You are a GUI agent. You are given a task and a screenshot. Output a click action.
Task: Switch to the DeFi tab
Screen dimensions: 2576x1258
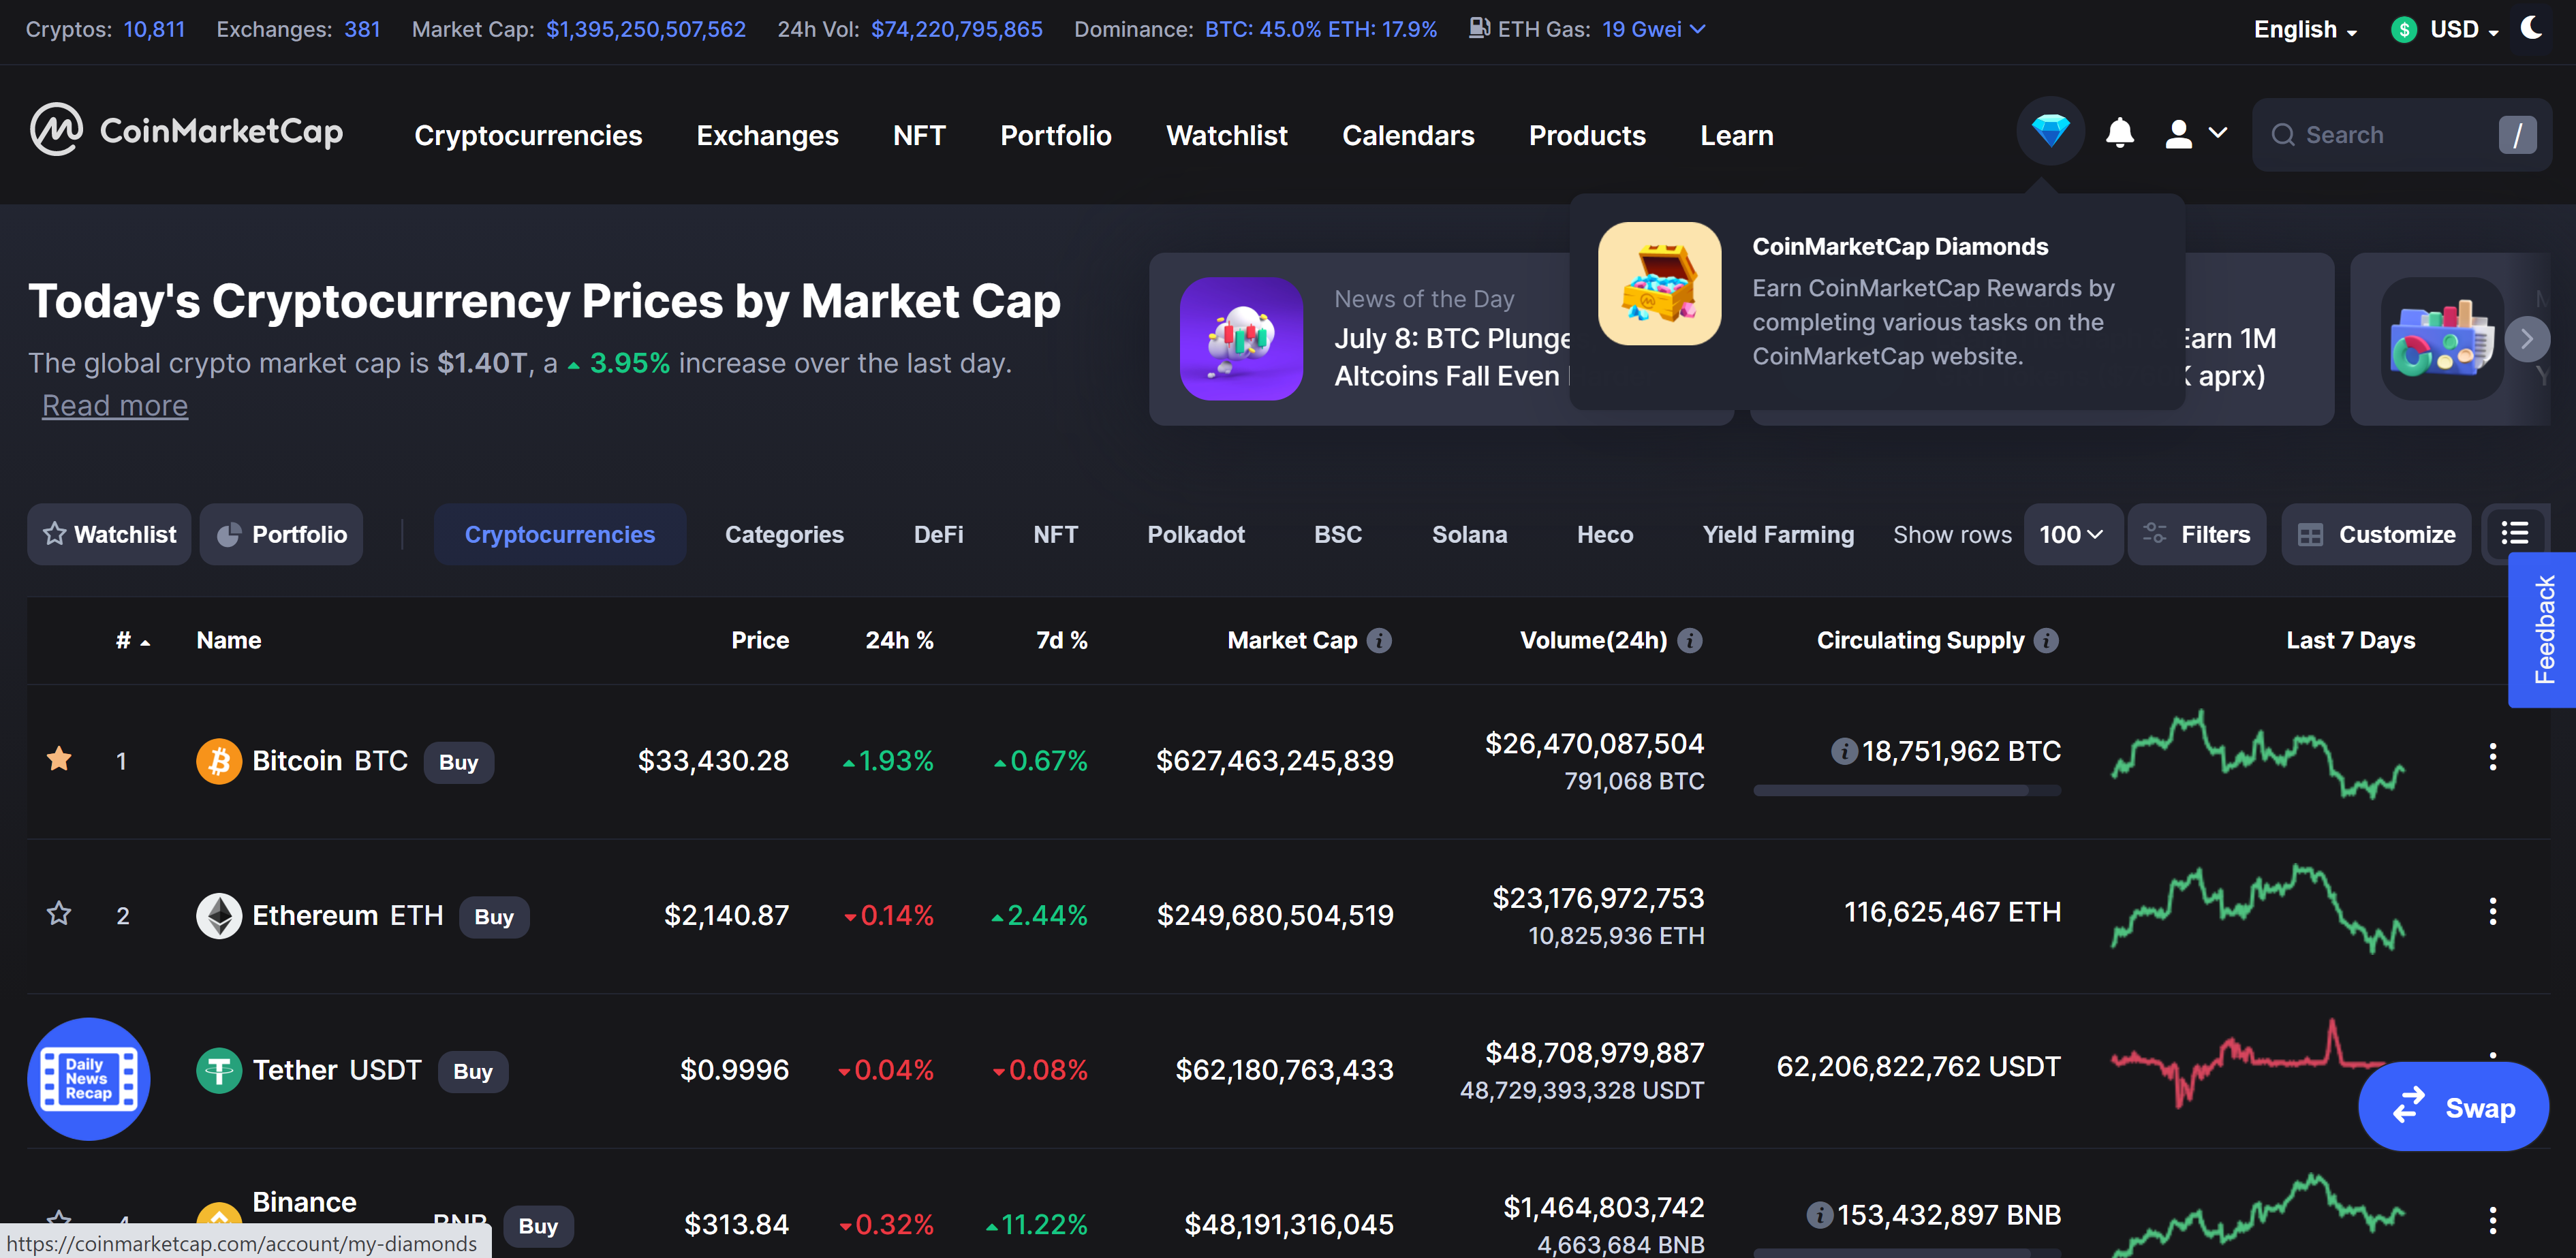[938, 534]
